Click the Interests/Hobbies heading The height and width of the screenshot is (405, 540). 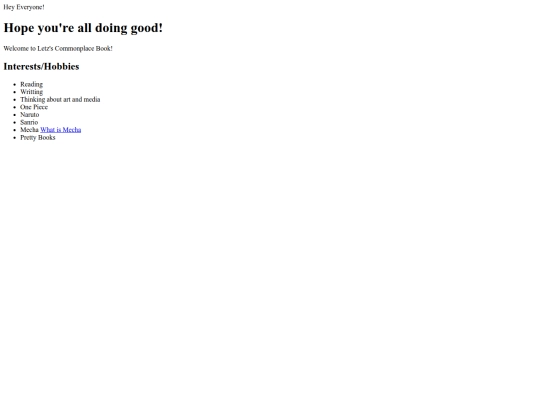tap(41, 66)
